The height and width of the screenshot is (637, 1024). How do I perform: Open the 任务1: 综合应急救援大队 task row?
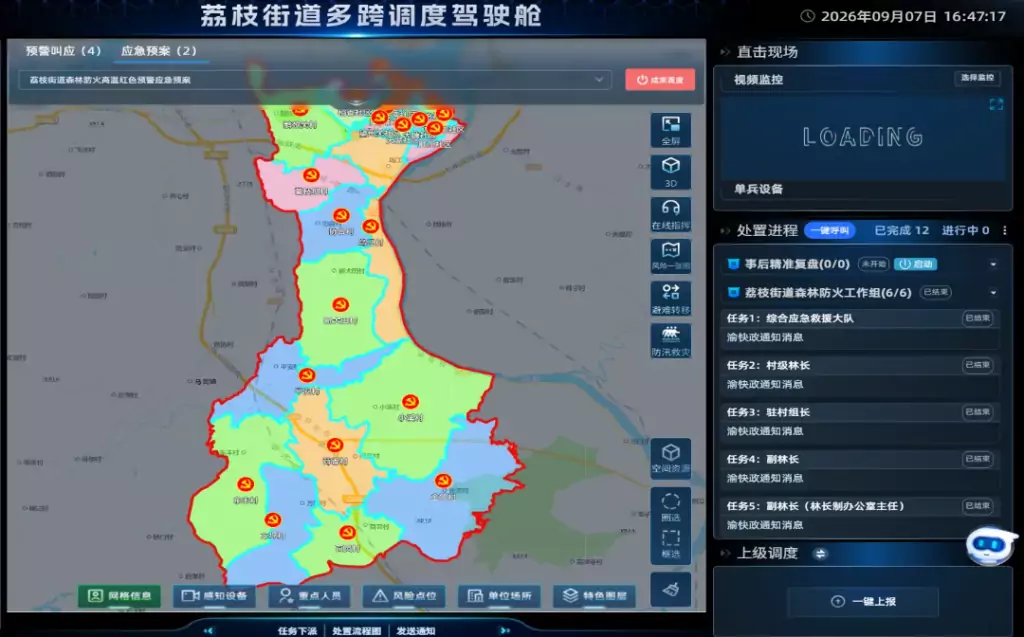tap(860, 327)
